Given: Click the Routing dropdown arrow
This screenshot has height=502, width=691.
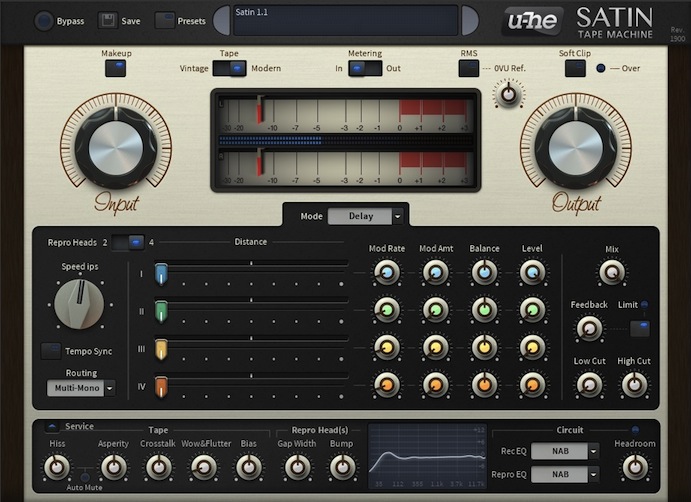Looking at the screenshot, I should point(110,388).
